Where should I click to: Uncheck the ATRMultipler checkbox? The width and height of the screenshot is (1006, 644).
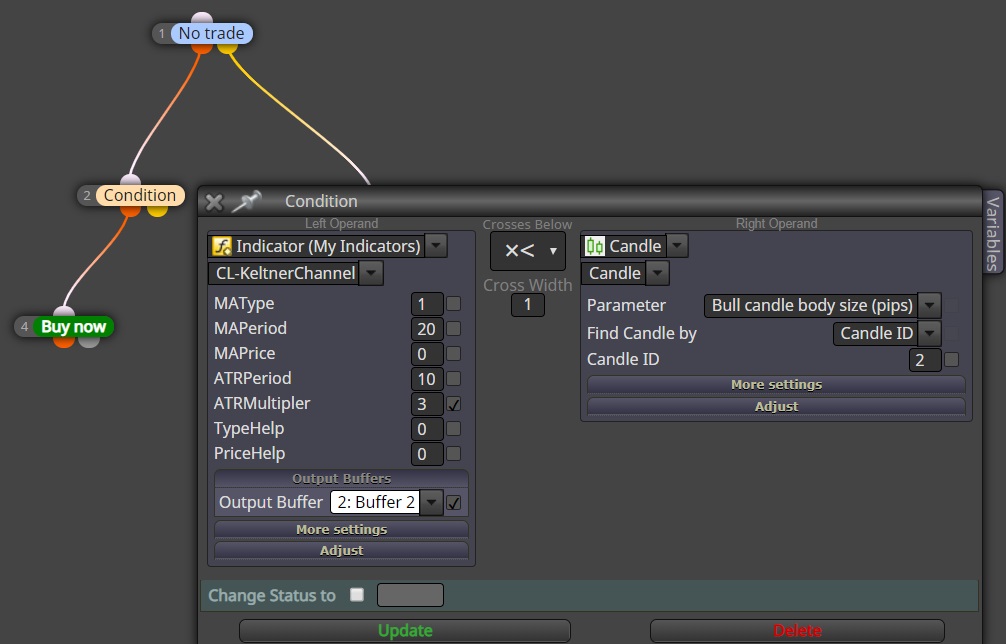coord(454,404)
